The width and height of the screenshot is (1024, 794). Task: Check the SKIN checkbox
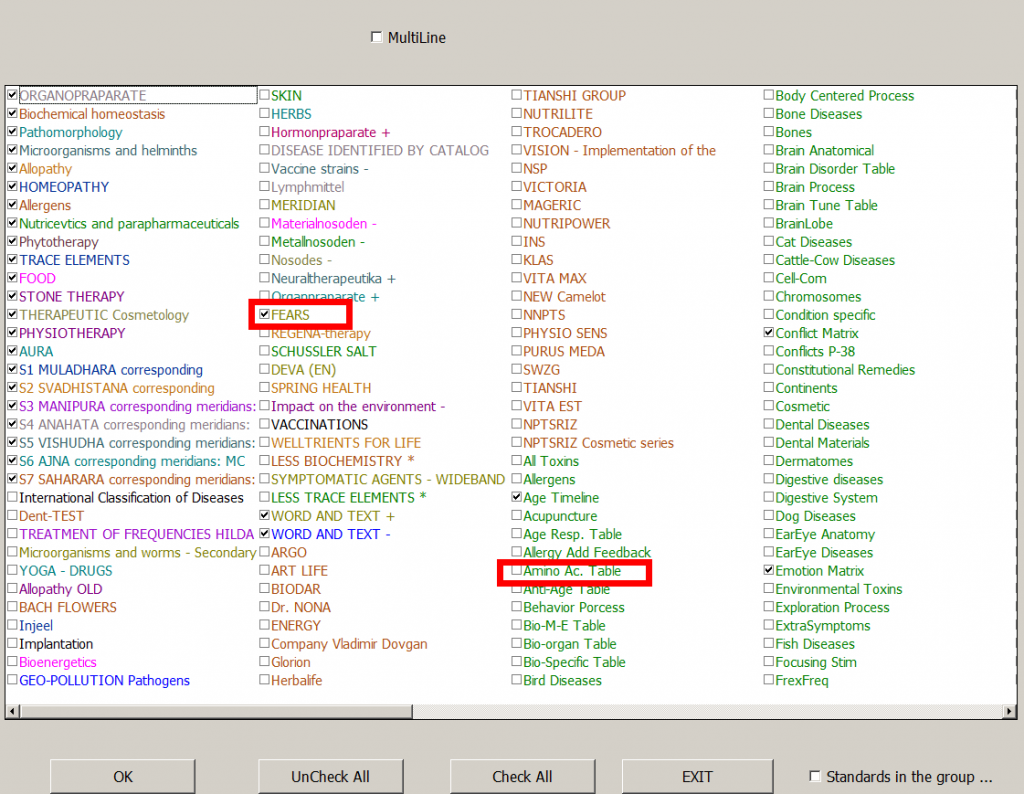266,95
